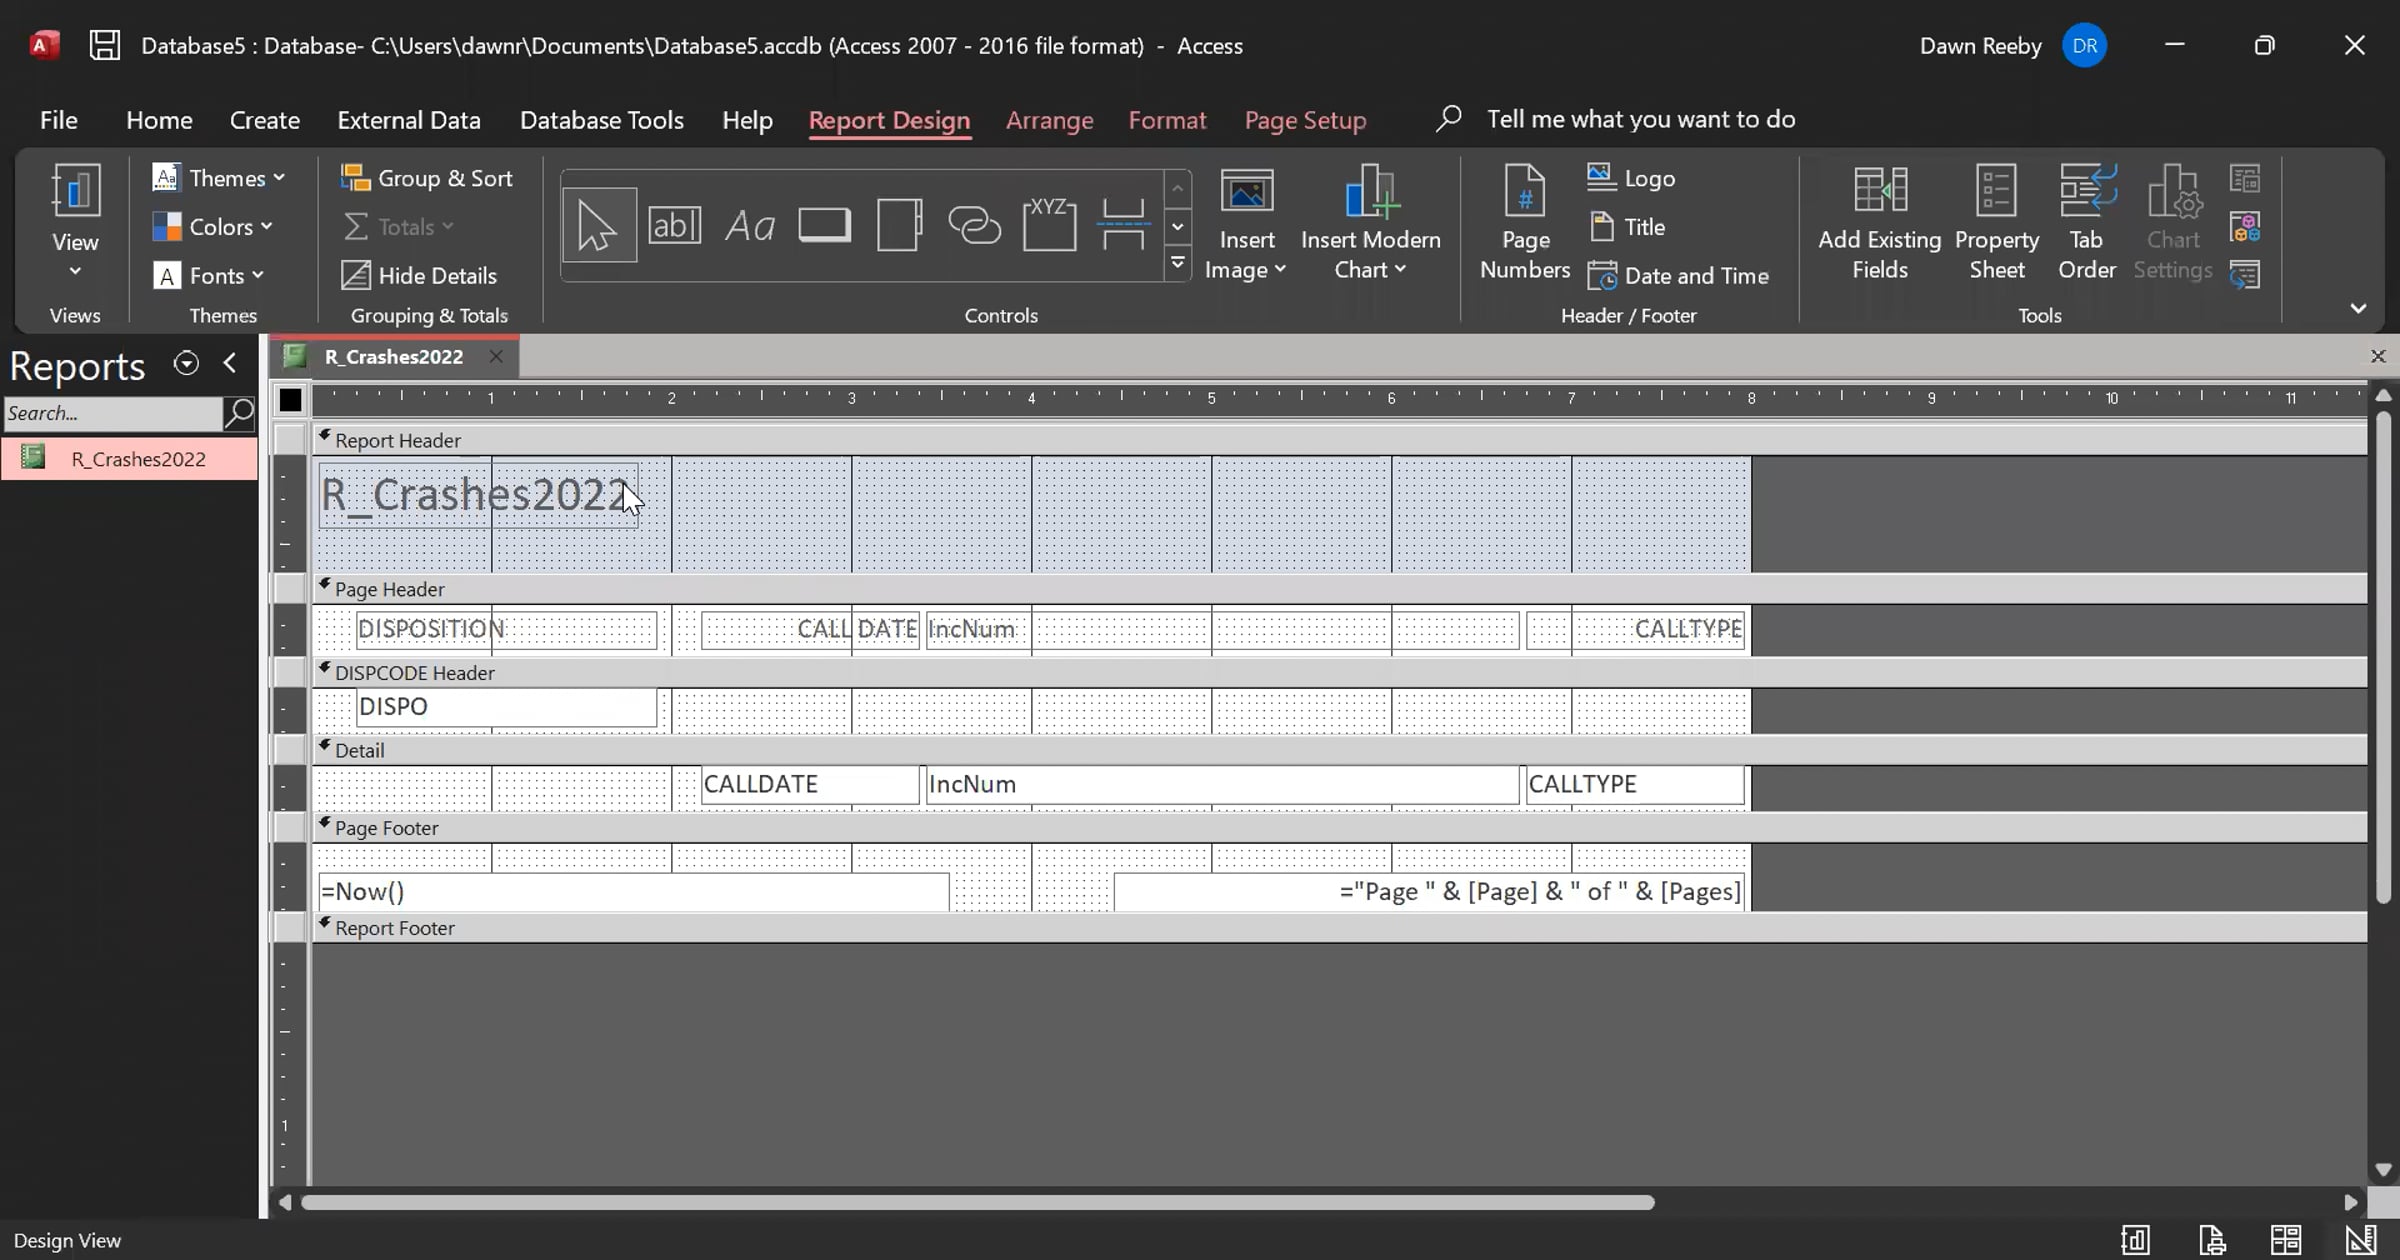Switch to the Arrange ribbon tab
2400x1260 pixels.
(x=1049, y=120)
